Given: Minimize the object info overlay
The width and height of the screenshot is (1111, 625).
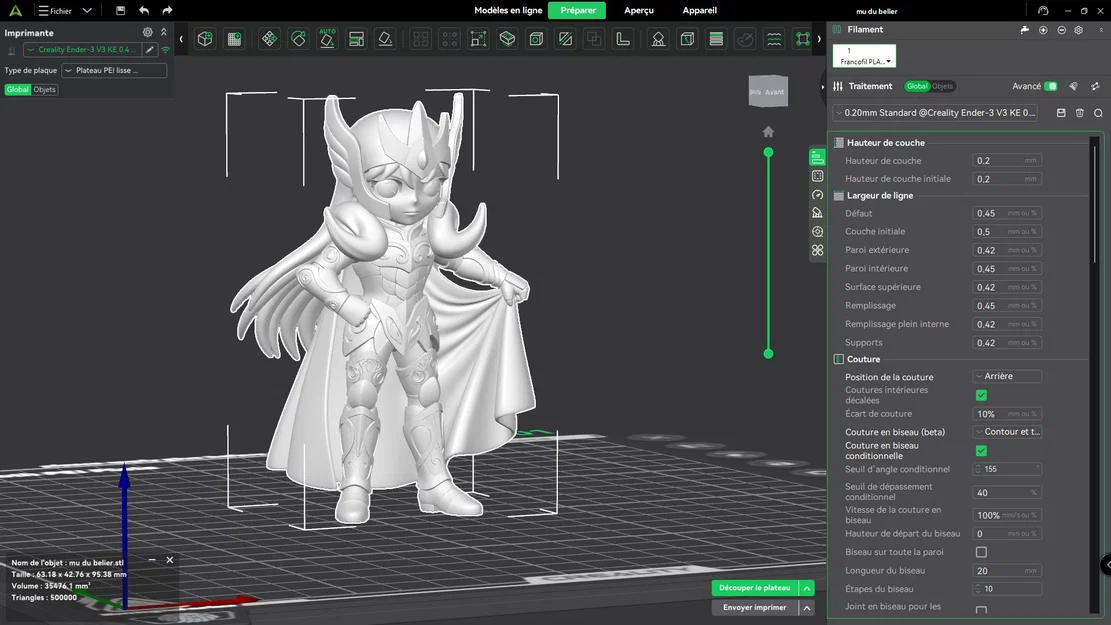Looking at the screenshot, I should coord(152,560).
